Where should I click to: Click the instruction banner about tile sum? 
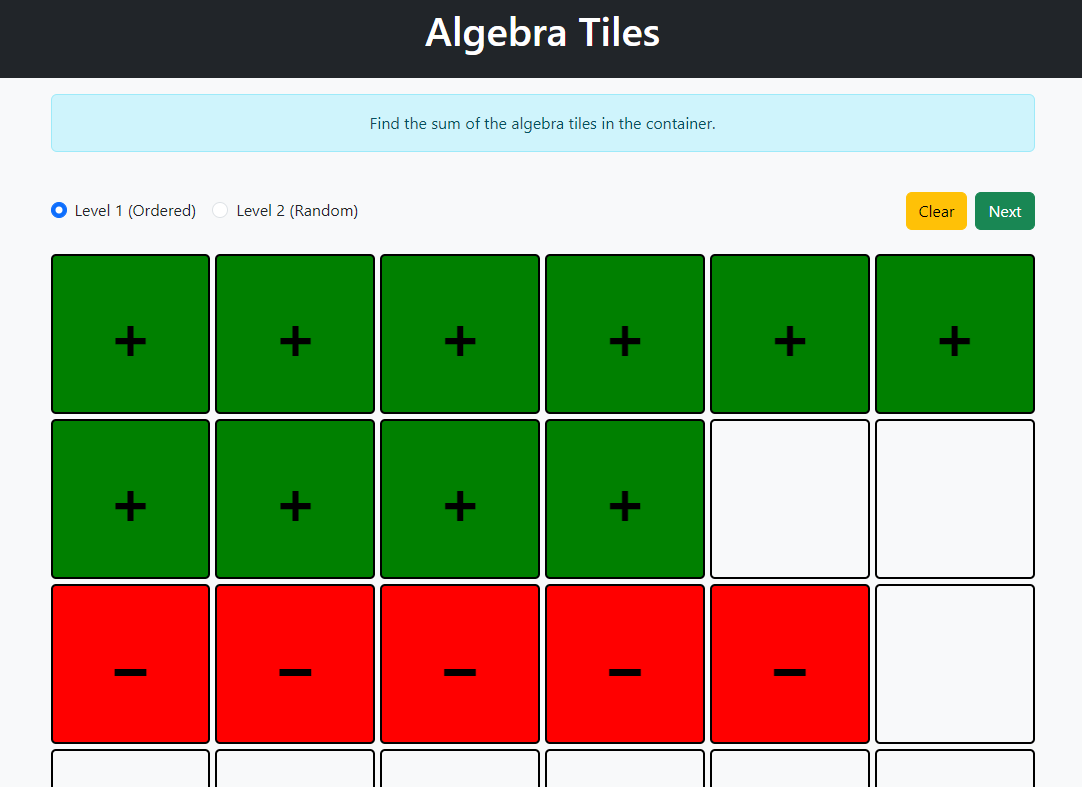[x=542, y=124]
